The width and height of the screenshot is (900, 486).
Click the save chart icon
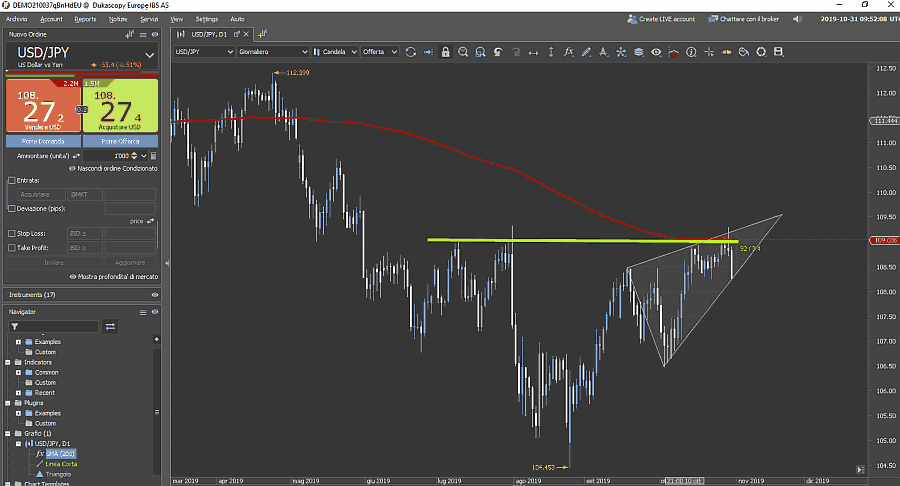(x=778, y=52)
